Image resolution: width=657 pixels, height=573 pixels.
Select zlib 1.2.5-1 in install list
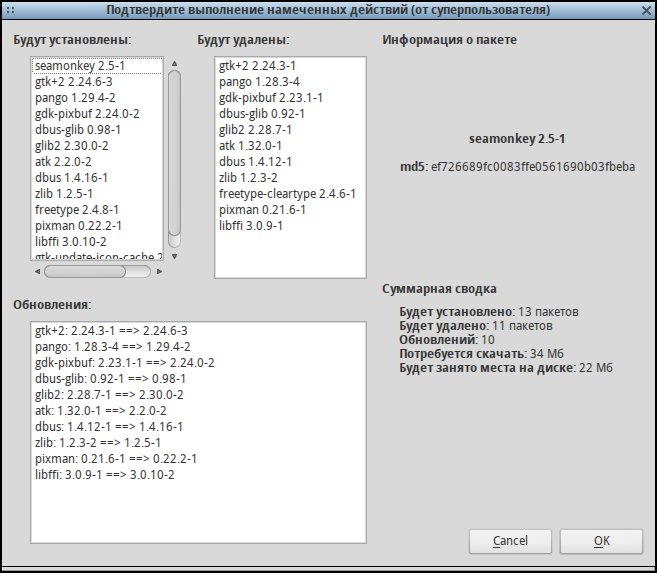(97, 194)
